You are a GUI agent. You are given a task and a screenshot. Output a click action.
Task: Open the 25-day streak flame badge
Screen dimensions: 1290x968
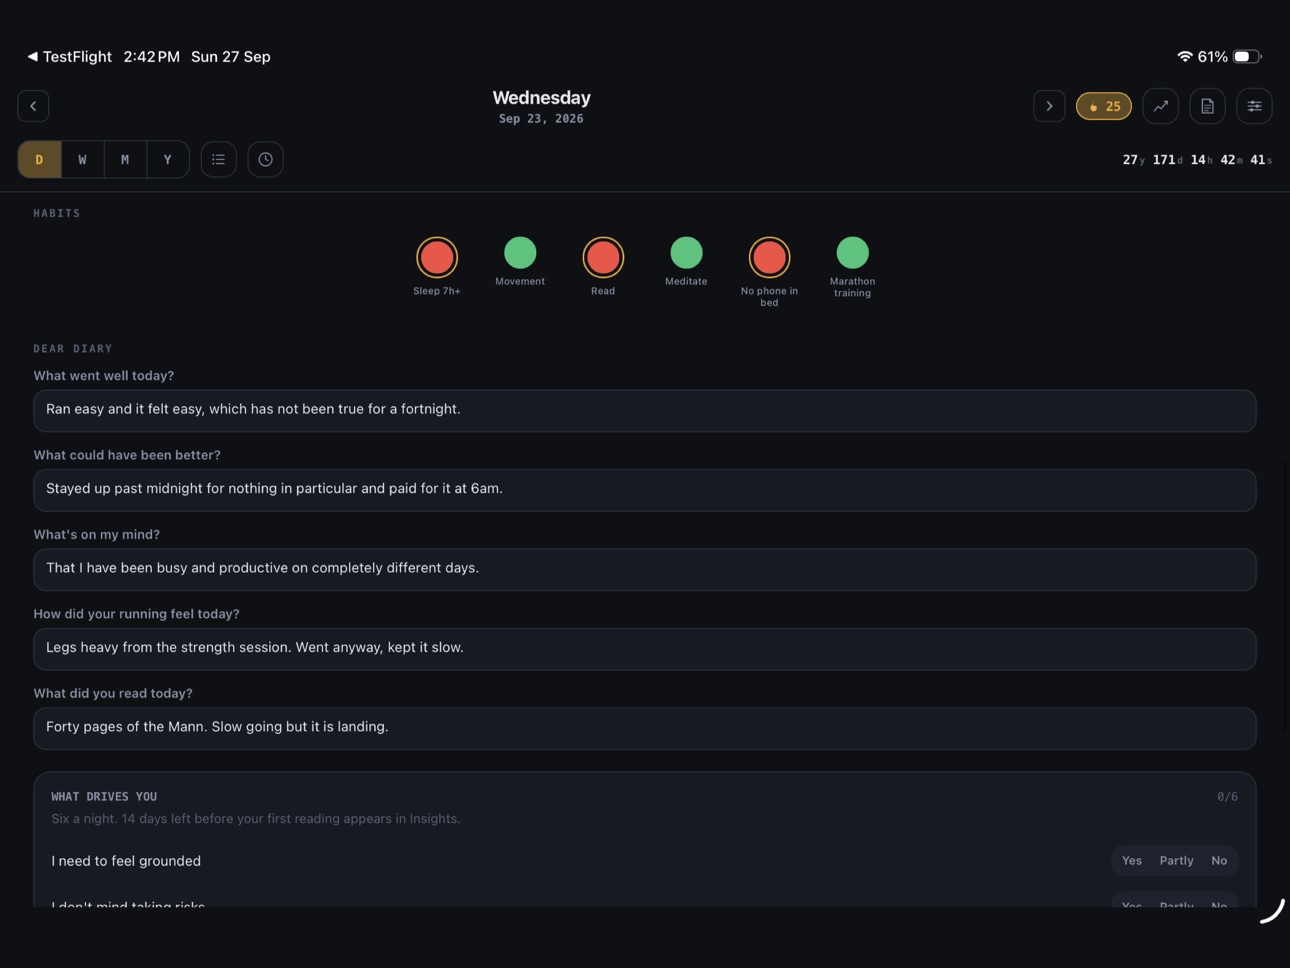click(x=1104, y=106)
